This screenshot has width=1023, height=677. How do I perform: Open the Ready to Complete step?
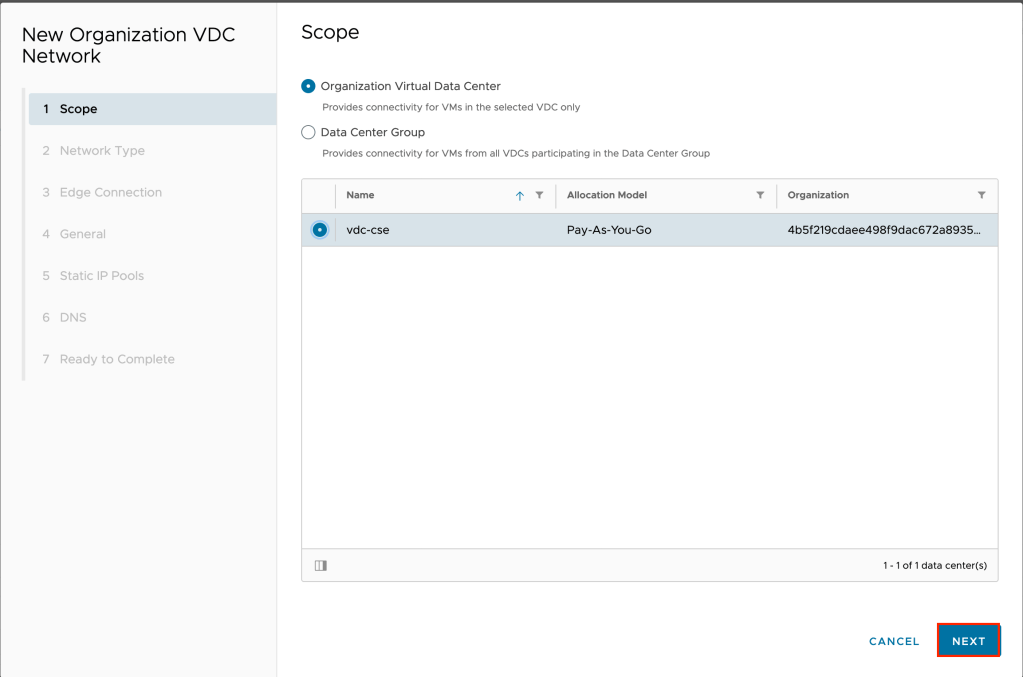pos(117,359)
